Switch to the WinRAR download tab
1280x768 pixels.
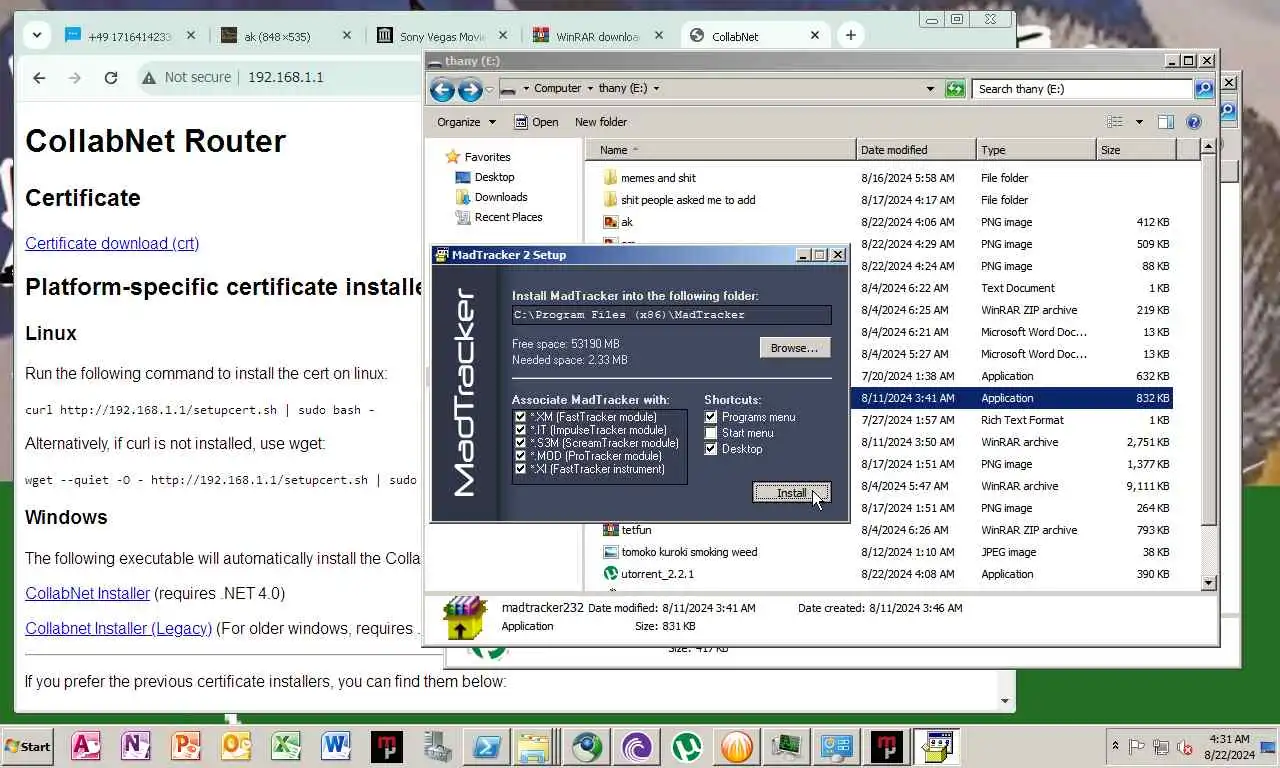pyautogui.click(x=596, y=36)
